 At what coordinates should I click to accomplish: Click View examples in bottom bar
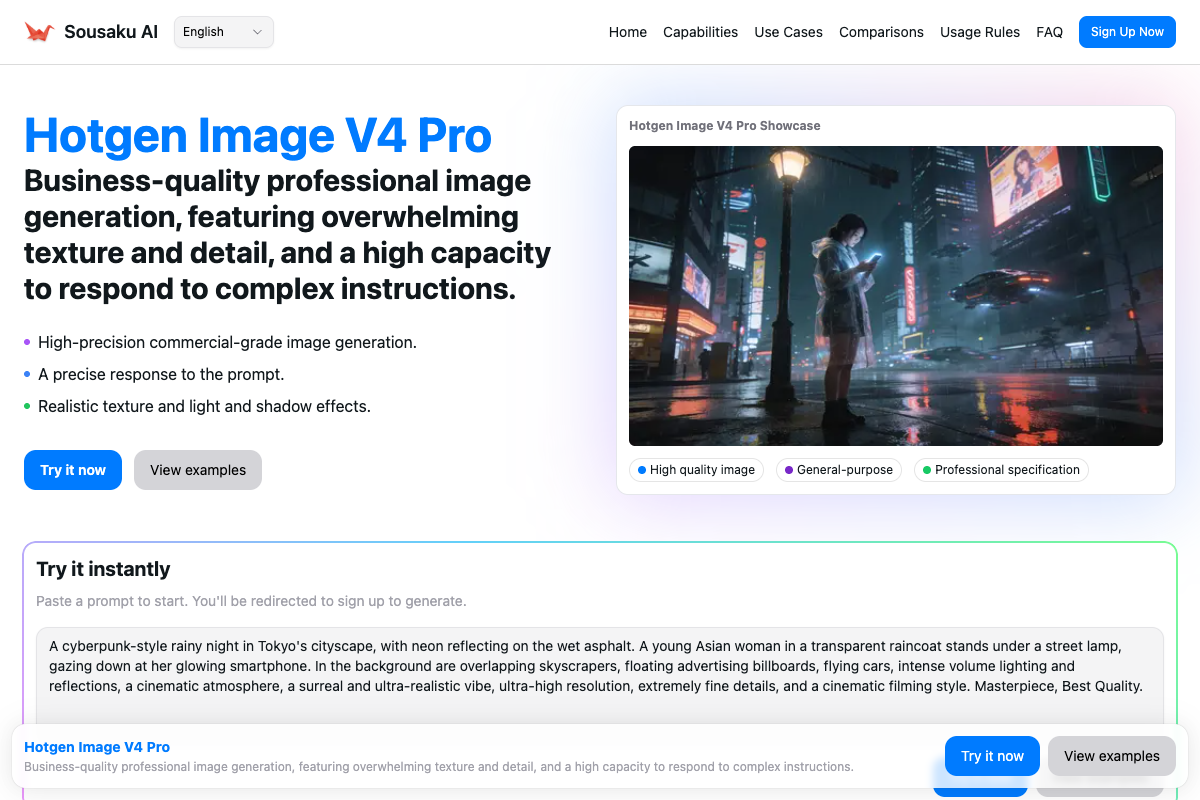[x=1111, y=756]
